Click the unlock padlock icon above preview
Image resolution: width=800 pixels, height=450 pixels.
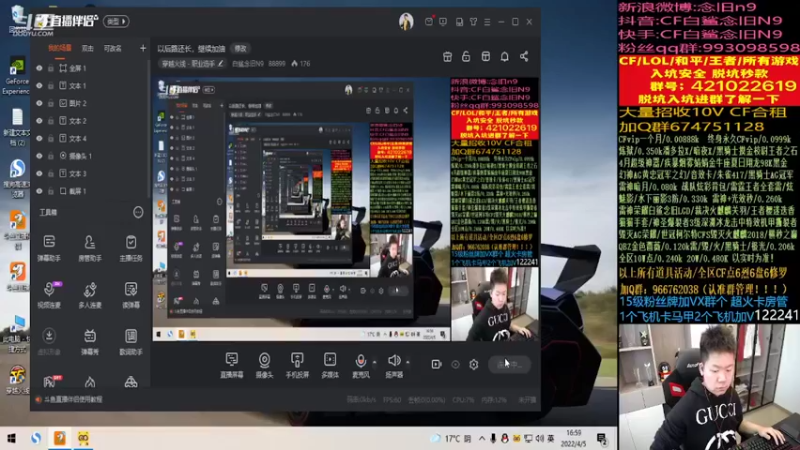(466, 57)
